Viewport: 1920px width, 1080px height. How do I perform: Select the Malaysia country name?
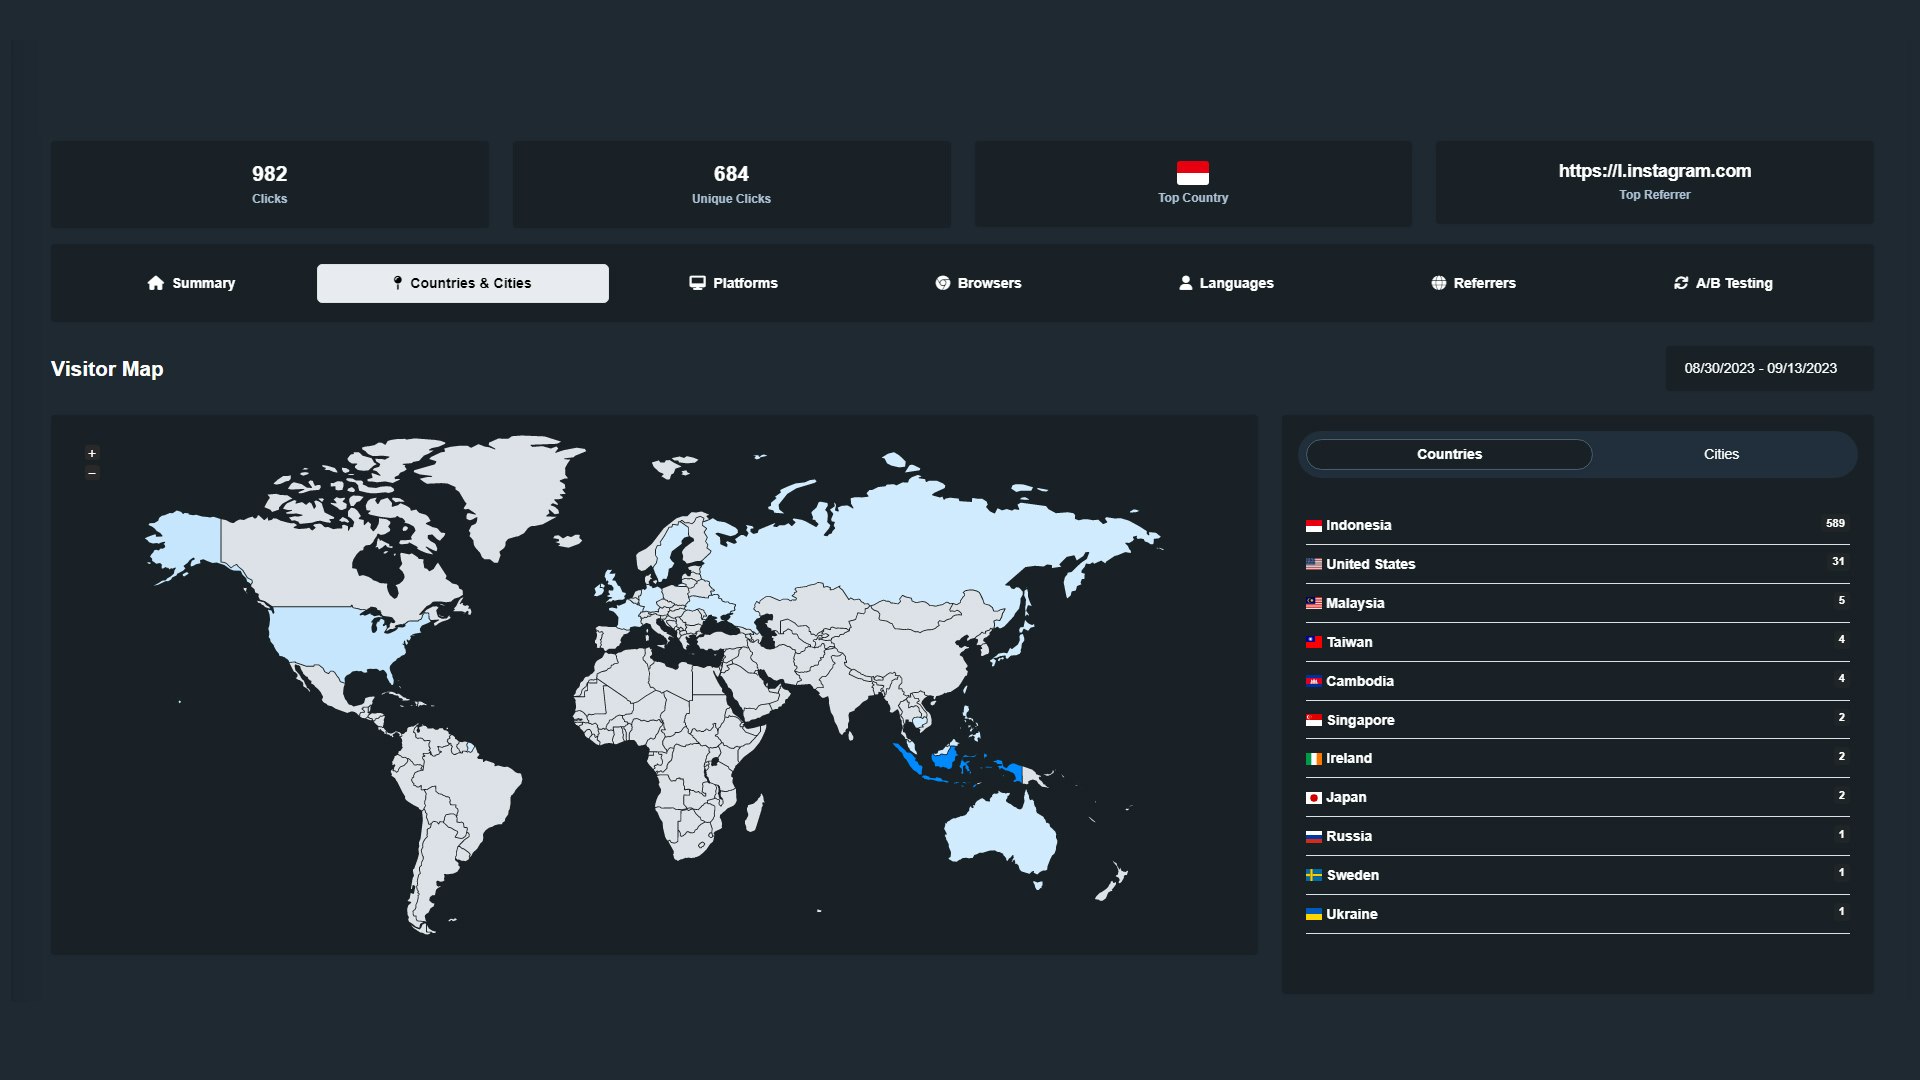[1355, 603]
